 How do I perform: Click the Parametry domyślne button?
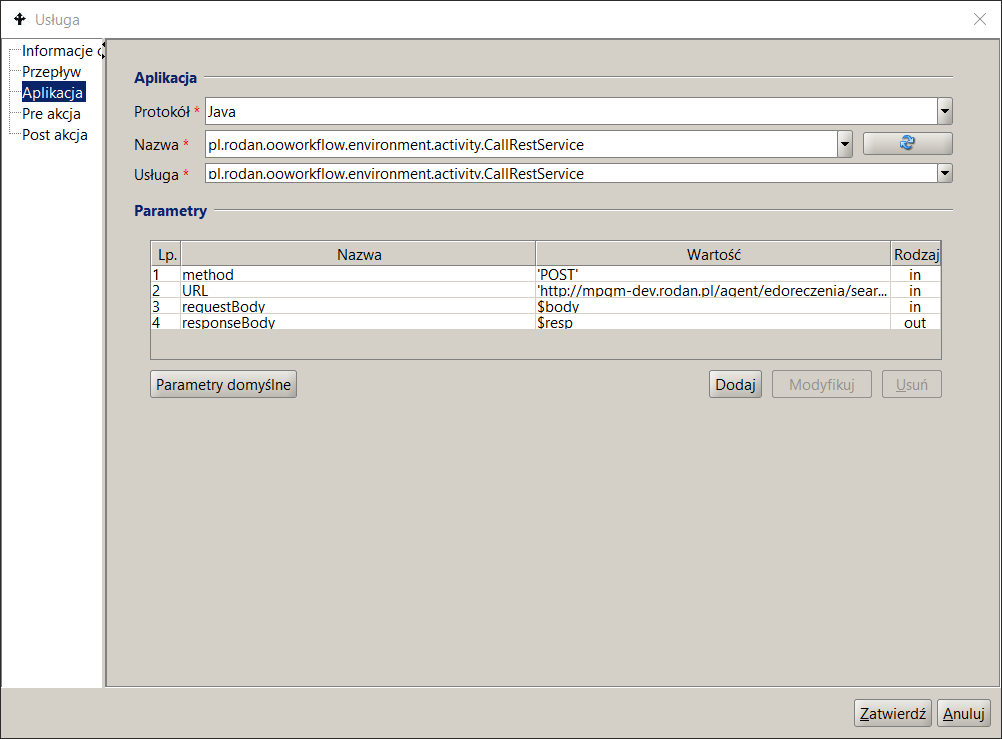[x=223, y=384]
